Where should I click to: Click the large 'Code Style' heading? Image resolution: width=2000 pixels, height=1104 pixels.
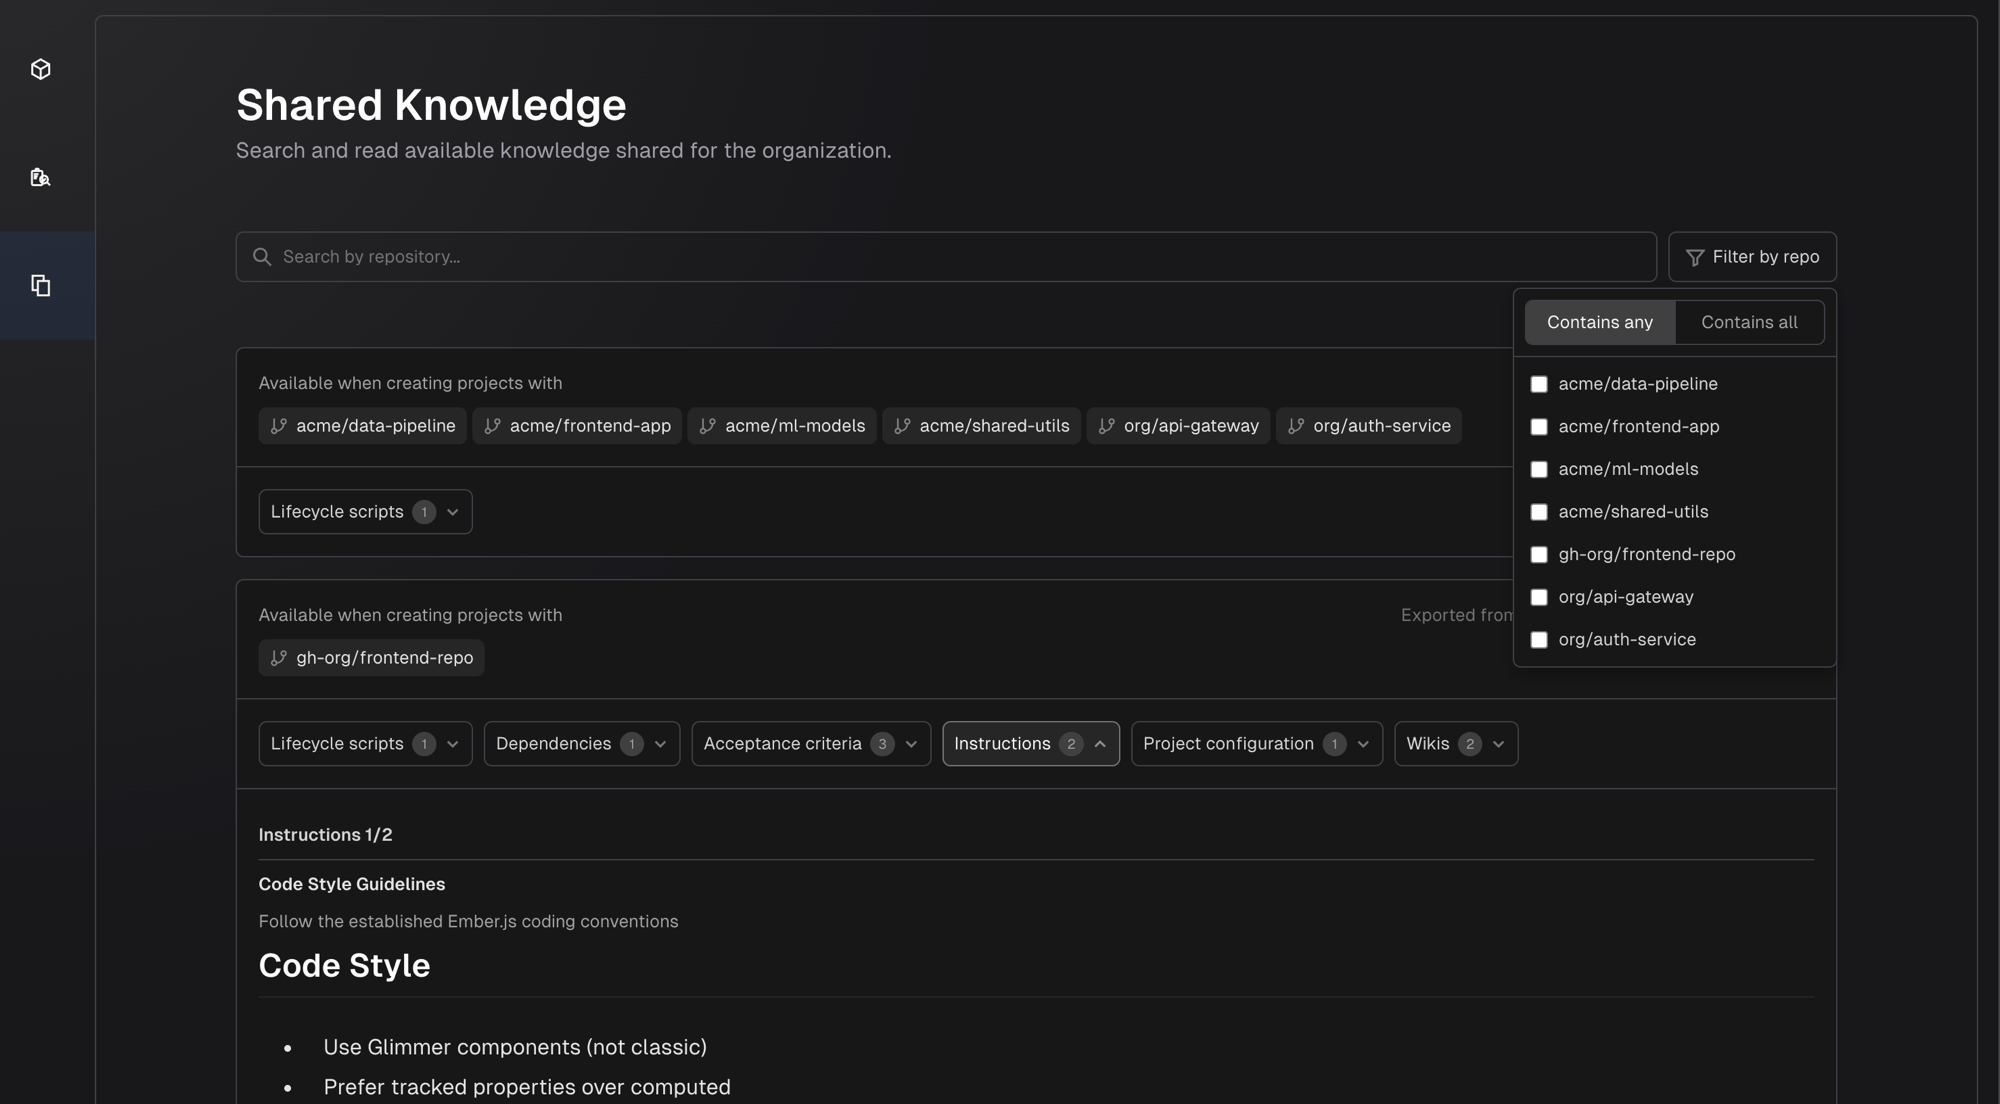pyautogui.click(x=344, y=966)
